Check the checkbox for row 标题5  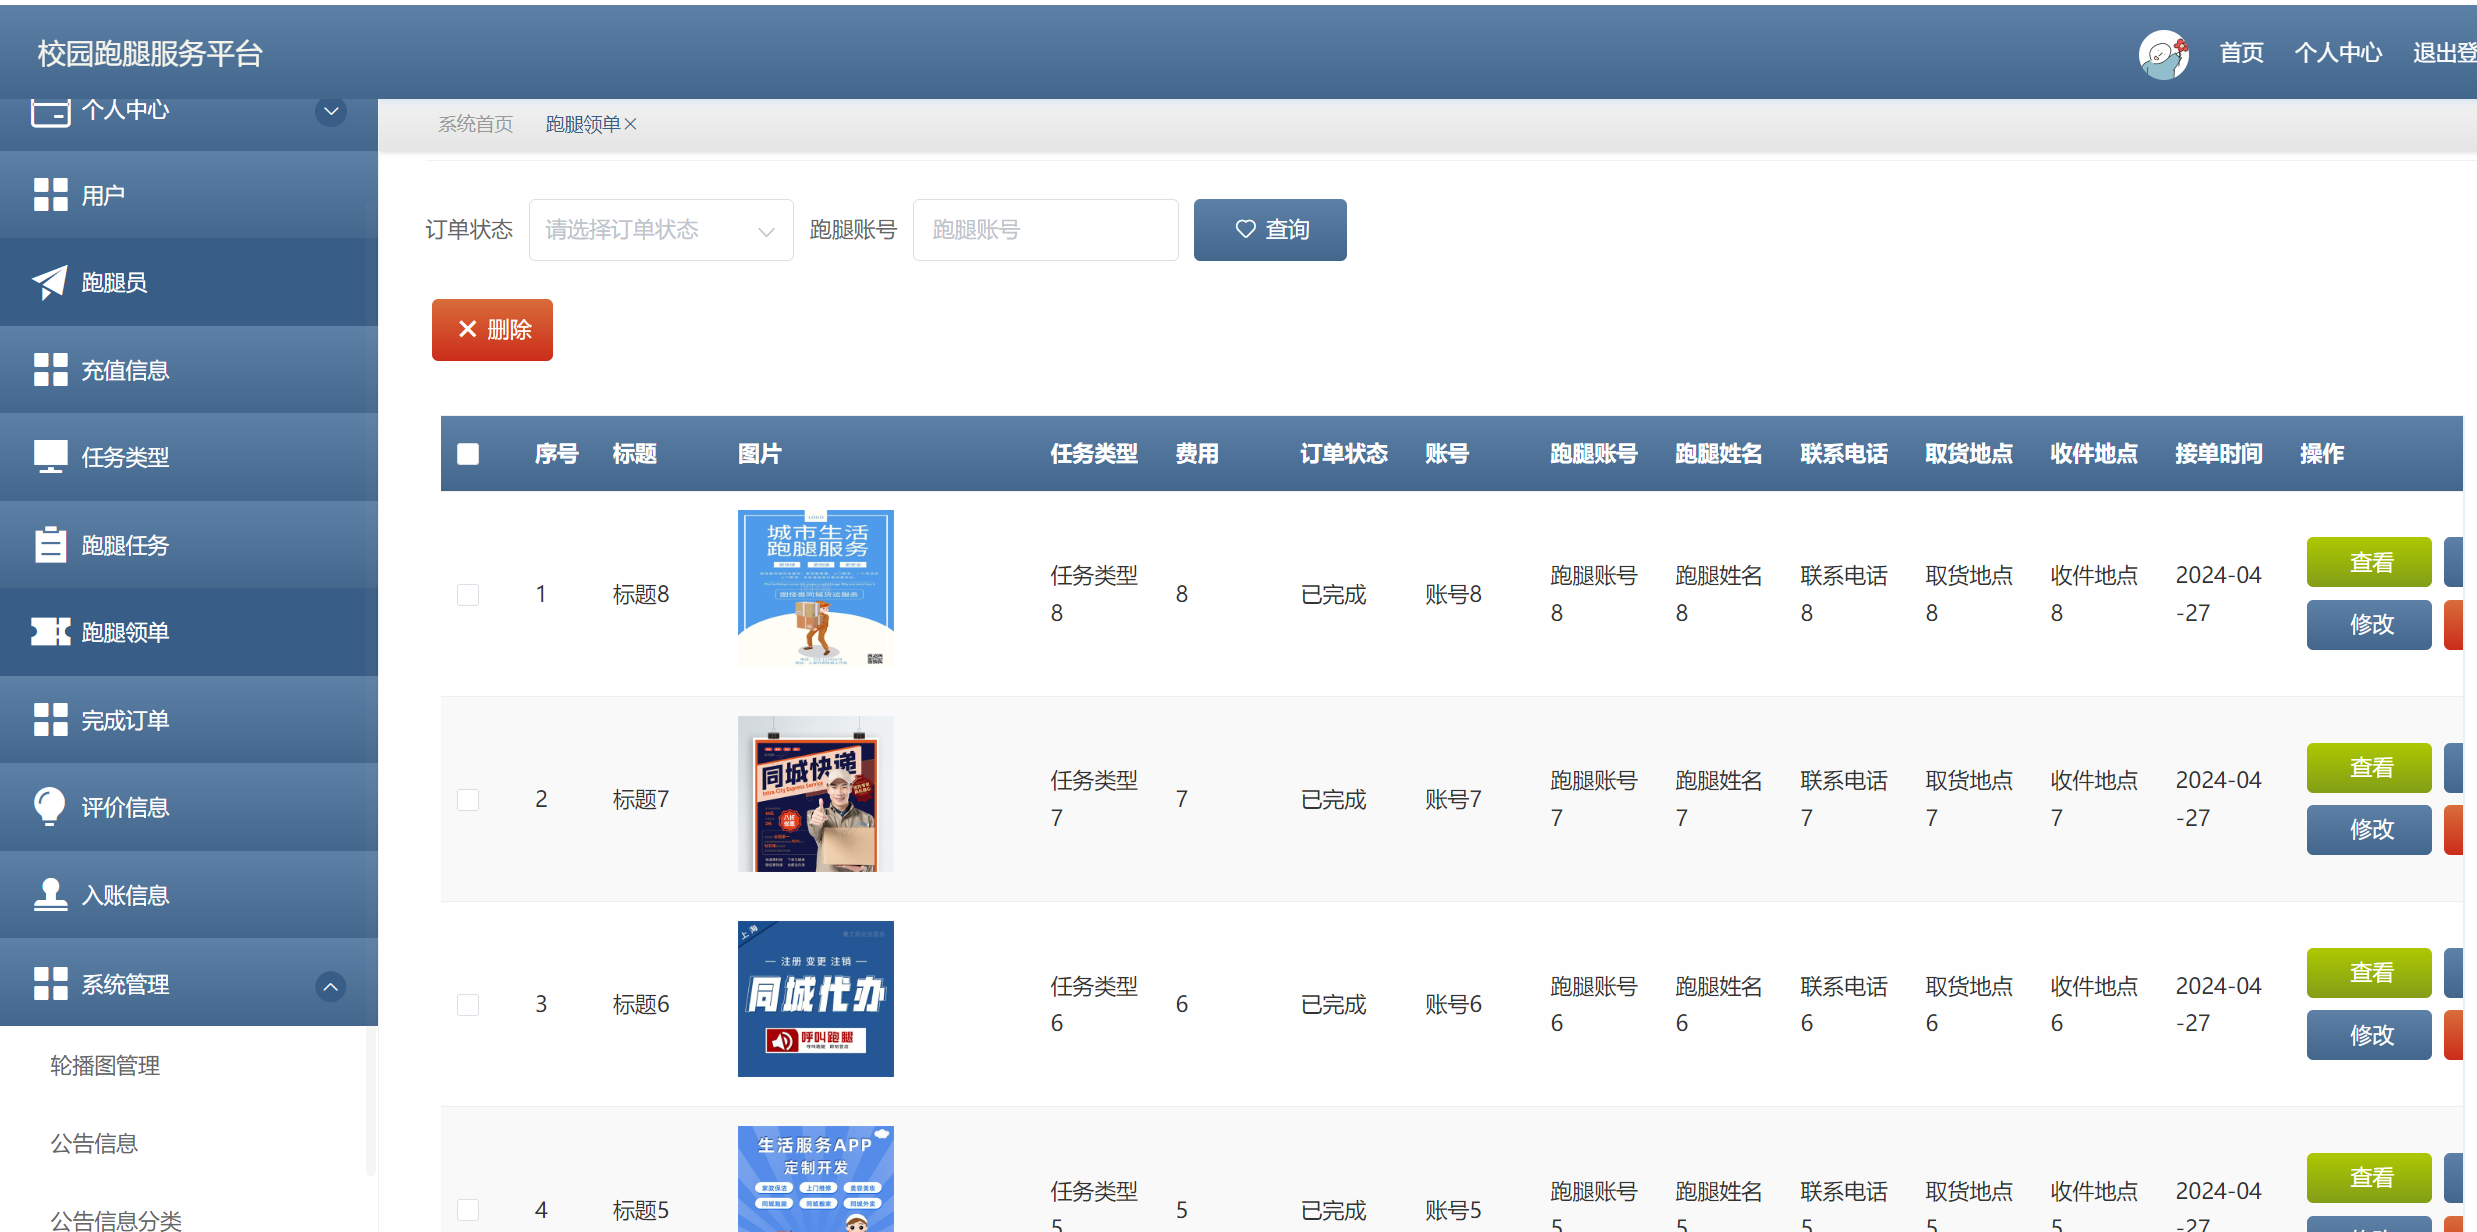[x=468, y=1210]
